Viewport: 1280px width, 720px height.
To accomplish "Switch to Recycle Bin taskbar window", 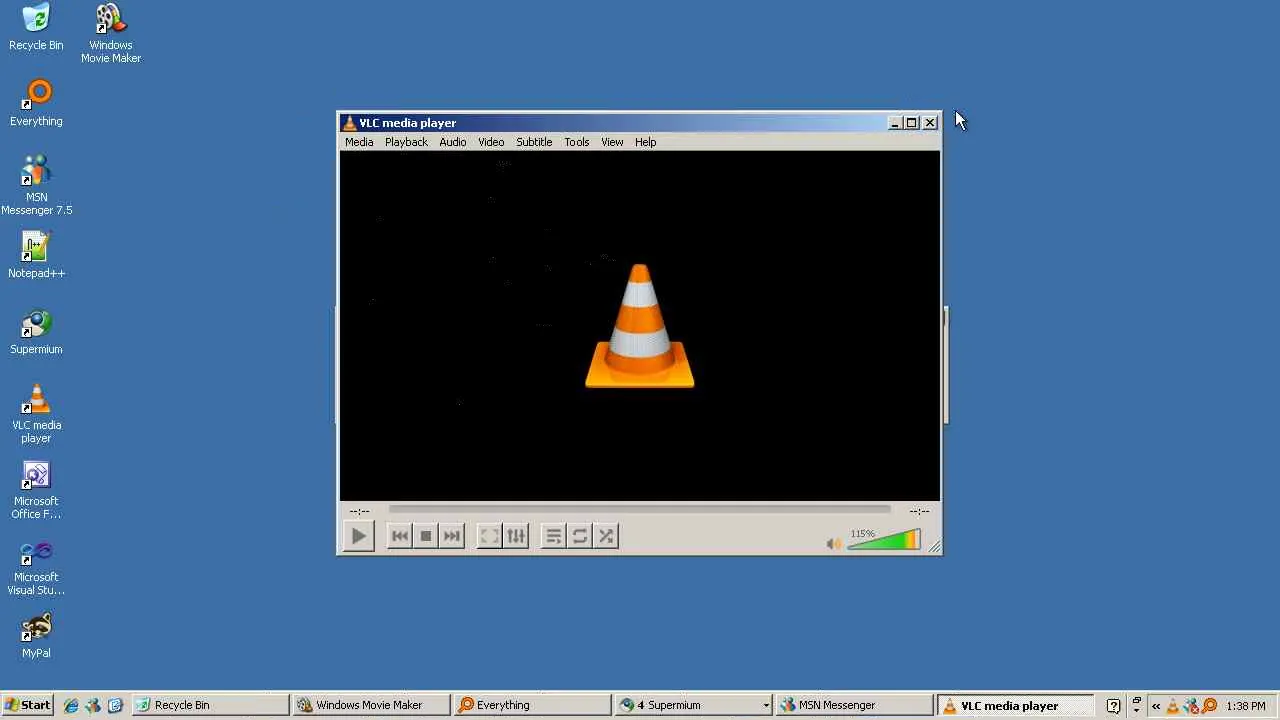I will (x=210, y=705).
